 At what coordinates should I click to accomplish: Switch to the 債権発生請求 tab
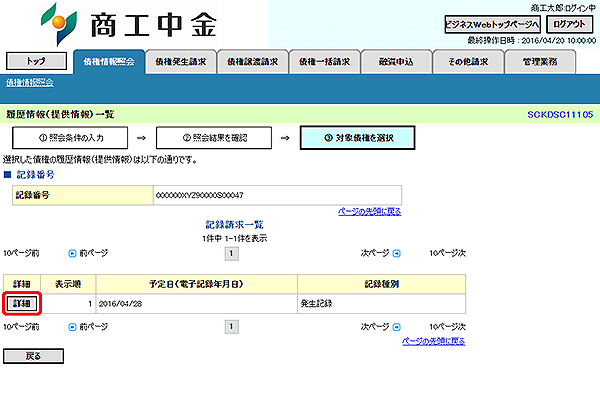(181, 62)
